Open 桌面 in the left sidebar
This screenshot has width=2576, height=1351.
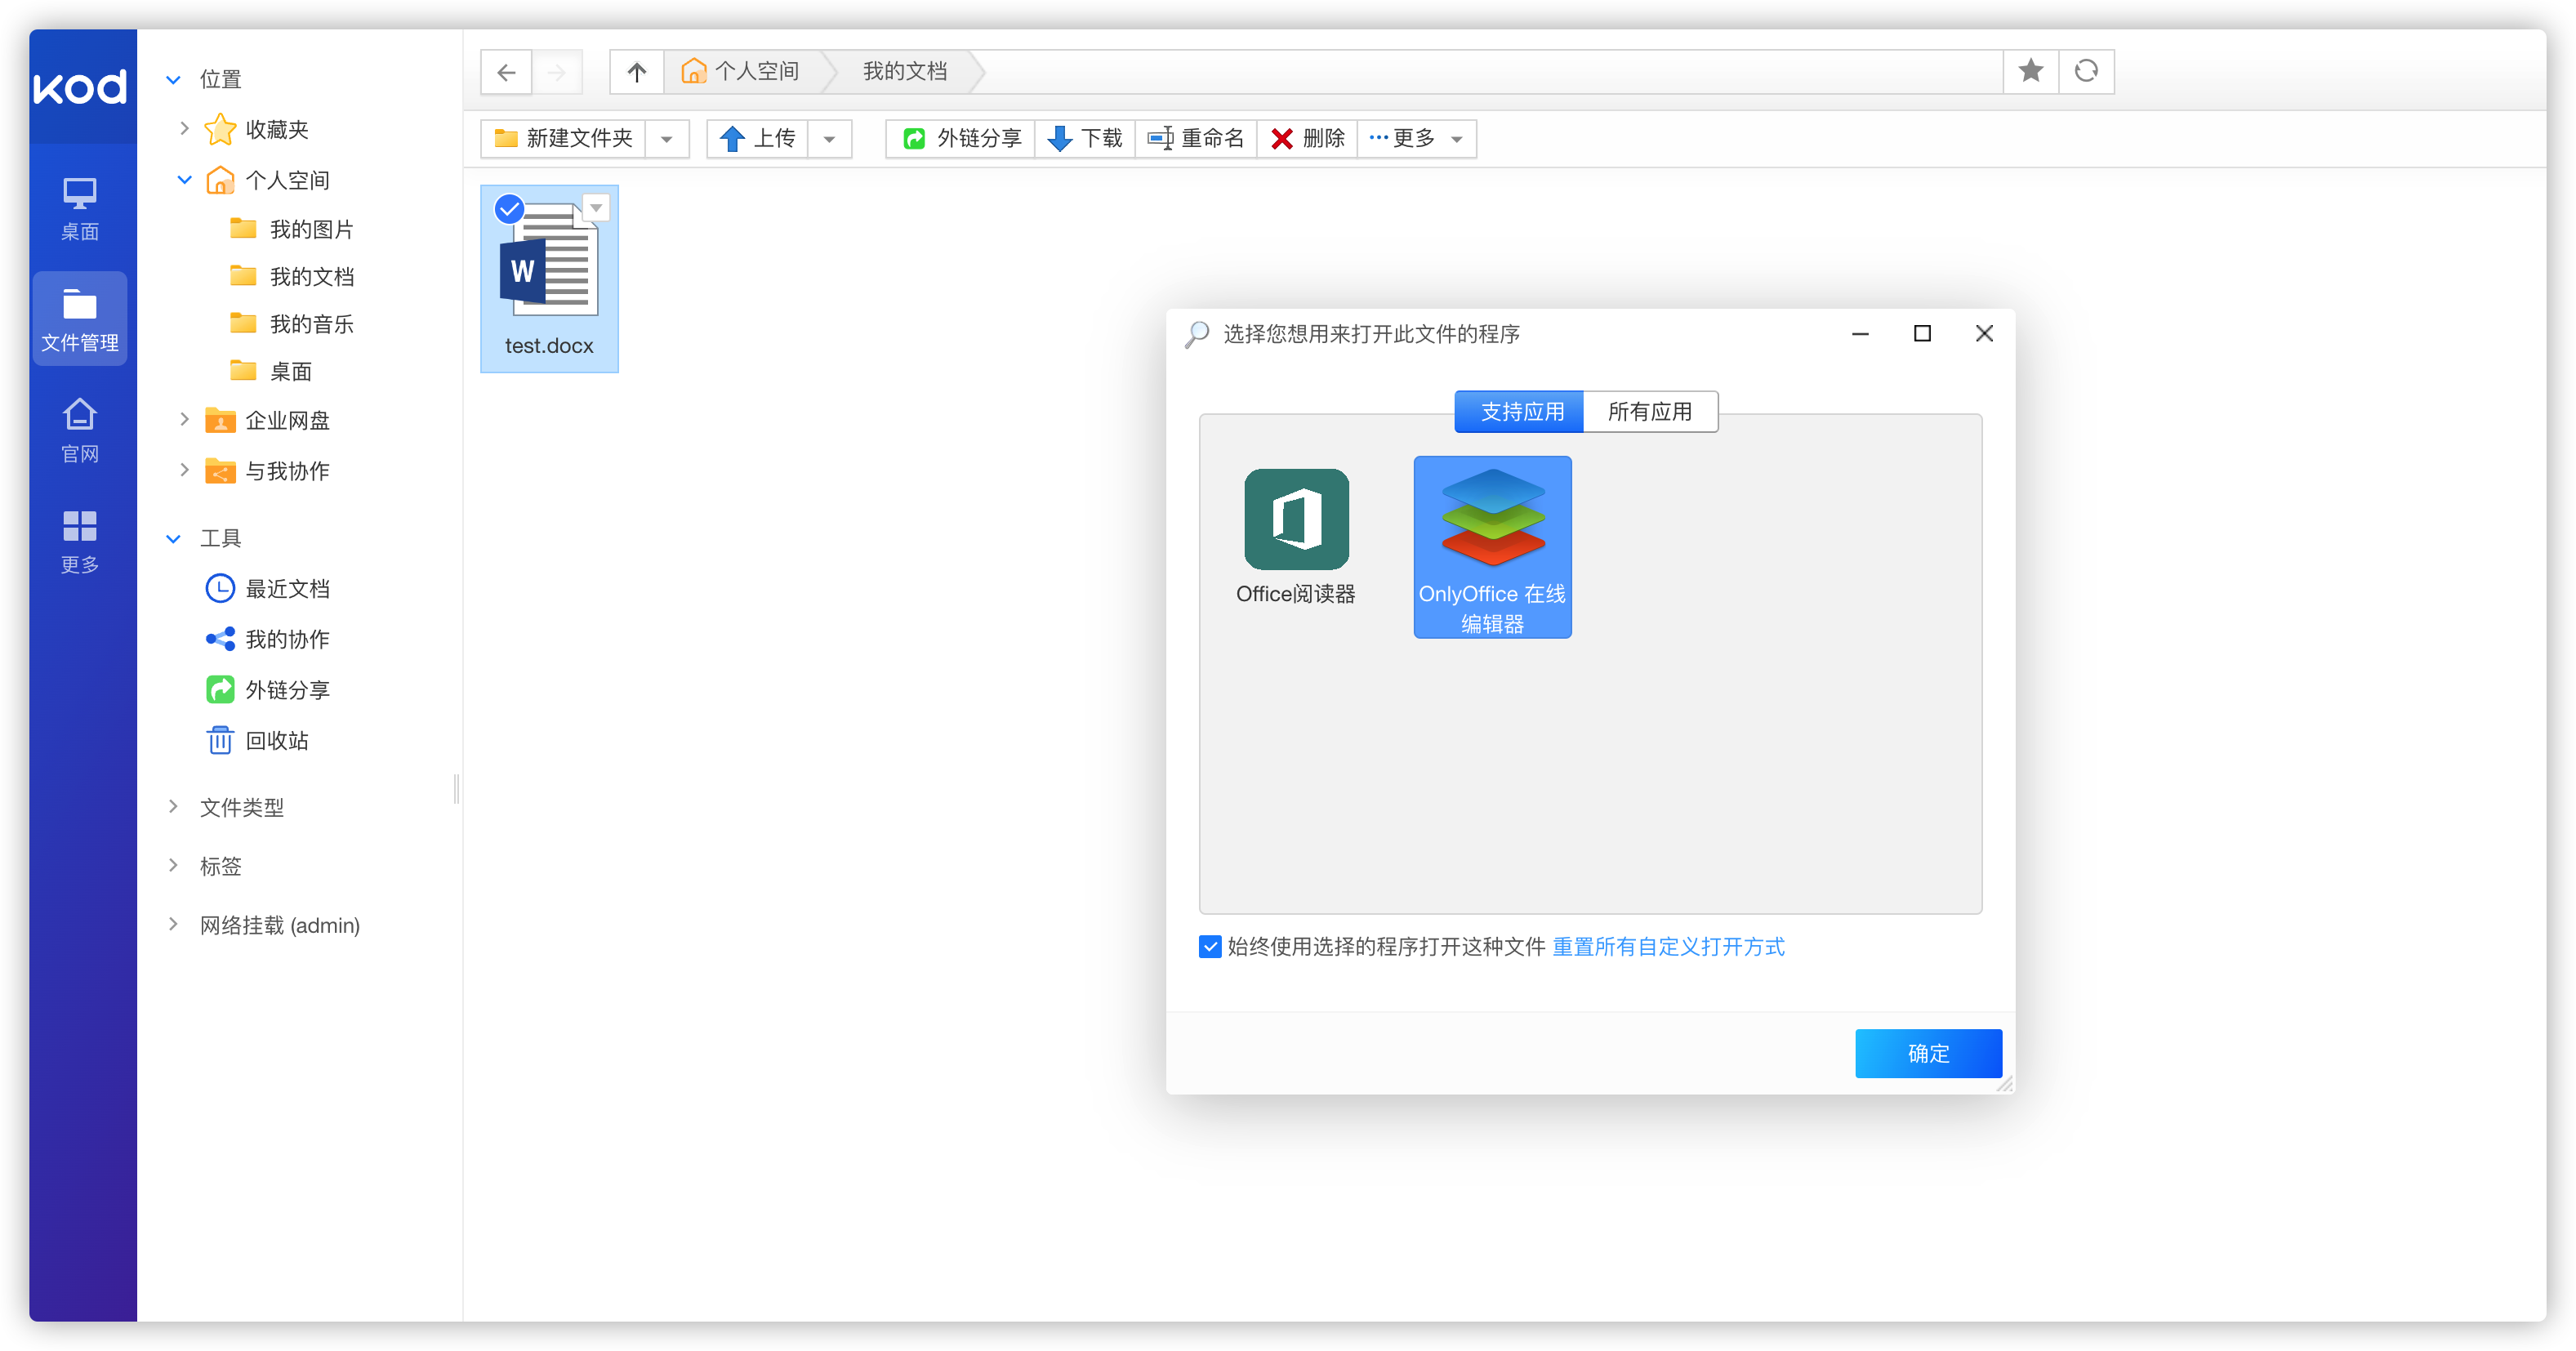click(79, 208)
